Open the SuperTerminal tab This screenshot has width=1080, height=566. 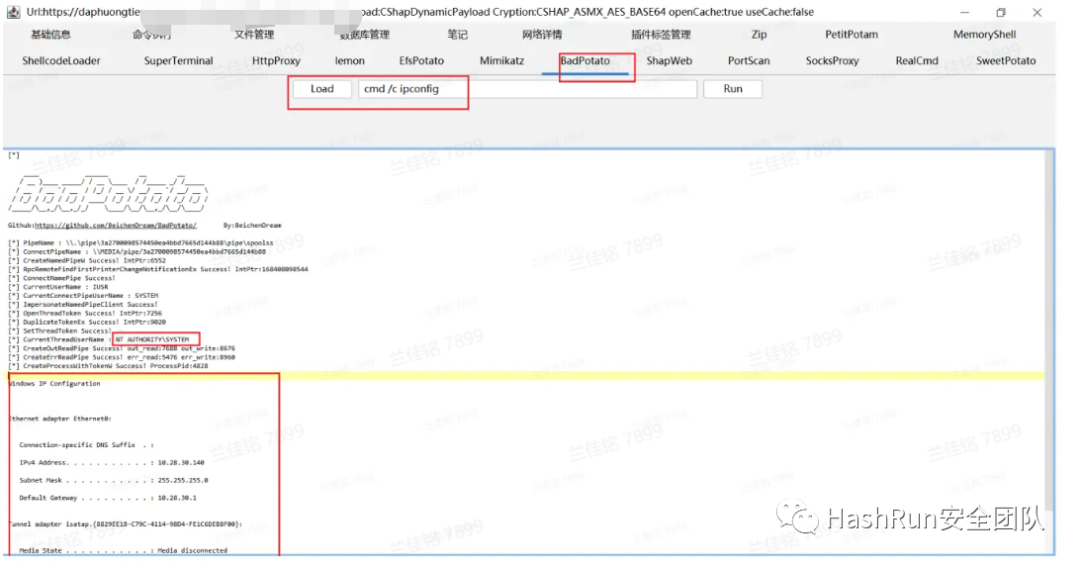click(178, 61)
